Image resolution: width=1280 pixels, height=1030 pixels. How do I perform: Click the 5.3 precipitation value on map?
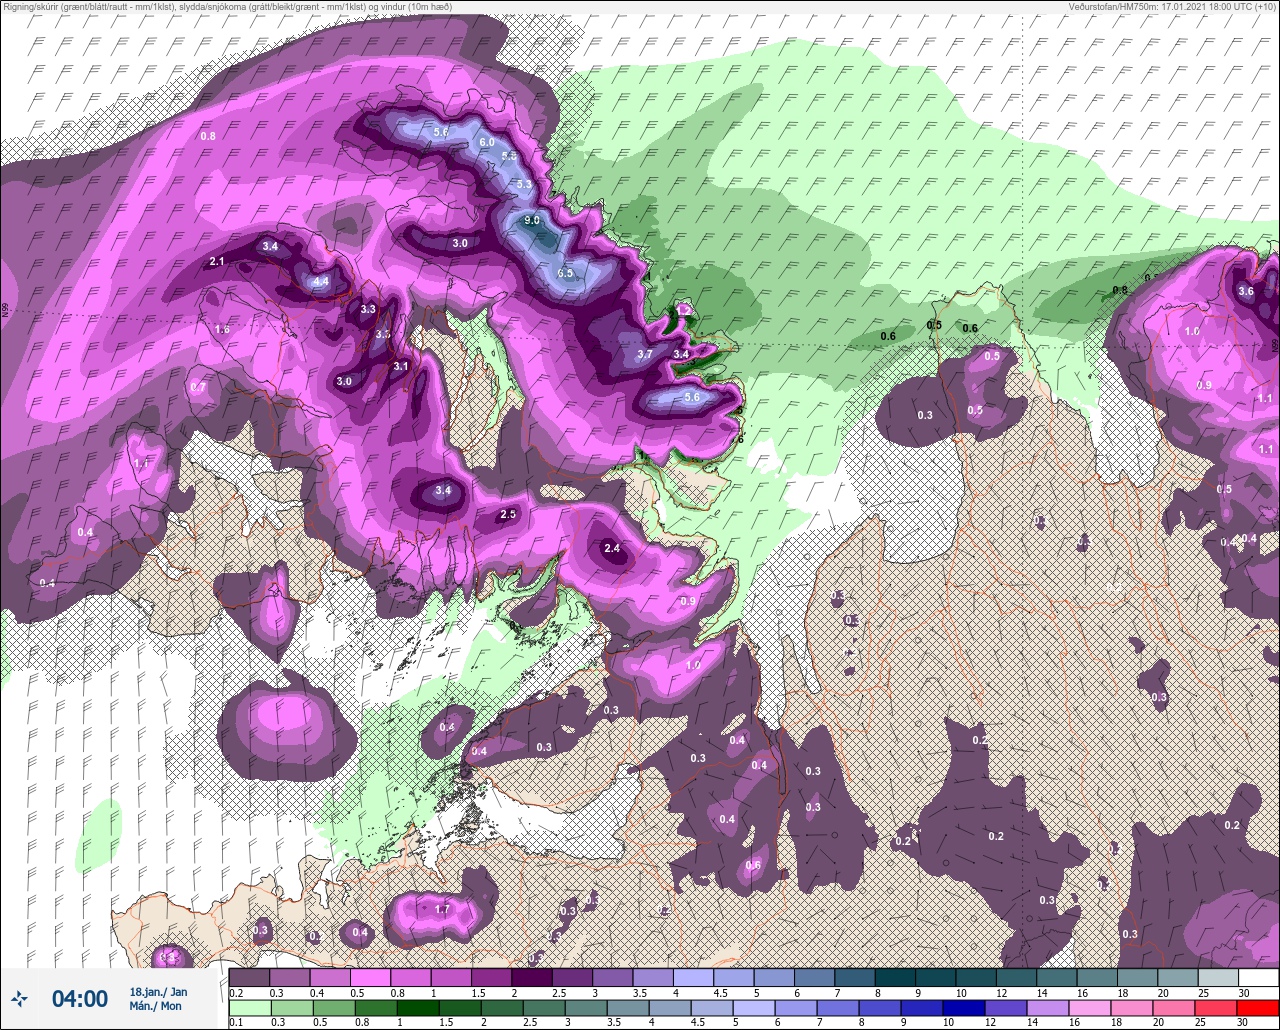525,184
